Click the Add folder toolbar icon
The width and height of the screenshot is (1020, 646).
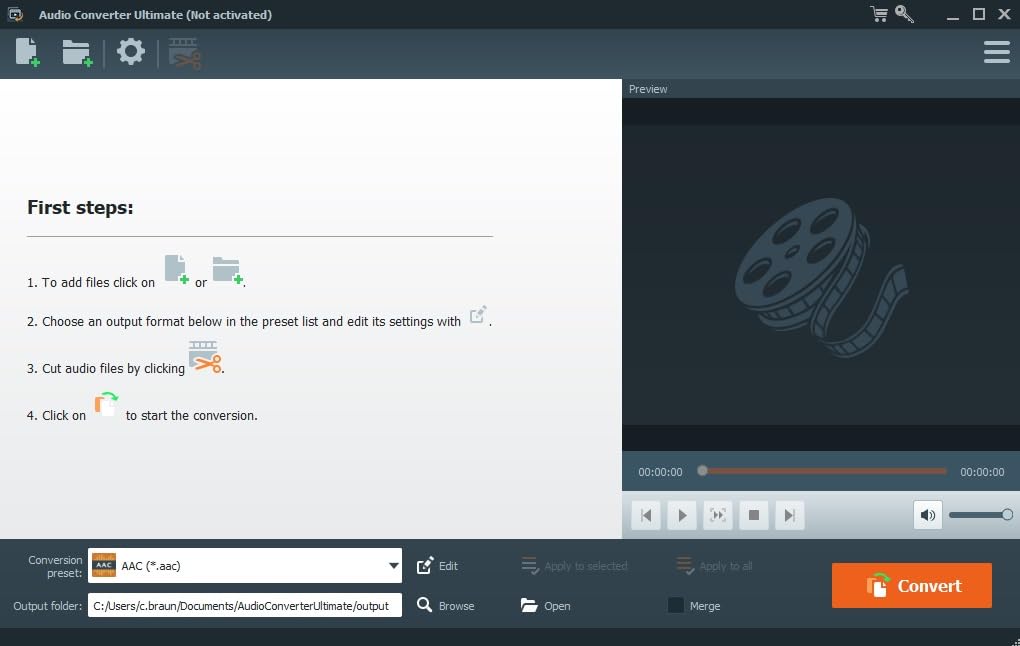coord(77,52)
